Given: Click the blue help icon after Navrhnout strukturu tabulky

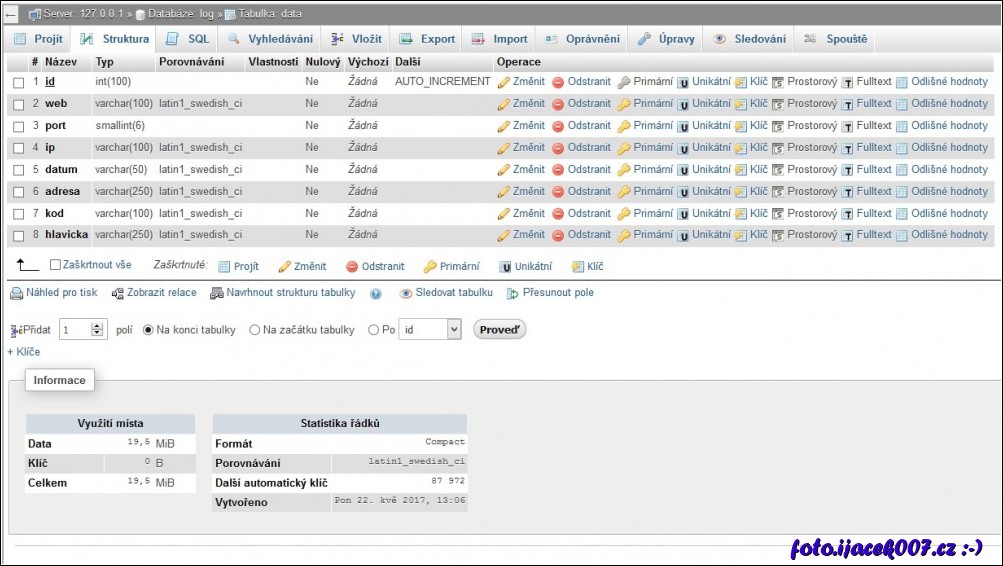Looking at the screenshot, I should coord(376,294).
